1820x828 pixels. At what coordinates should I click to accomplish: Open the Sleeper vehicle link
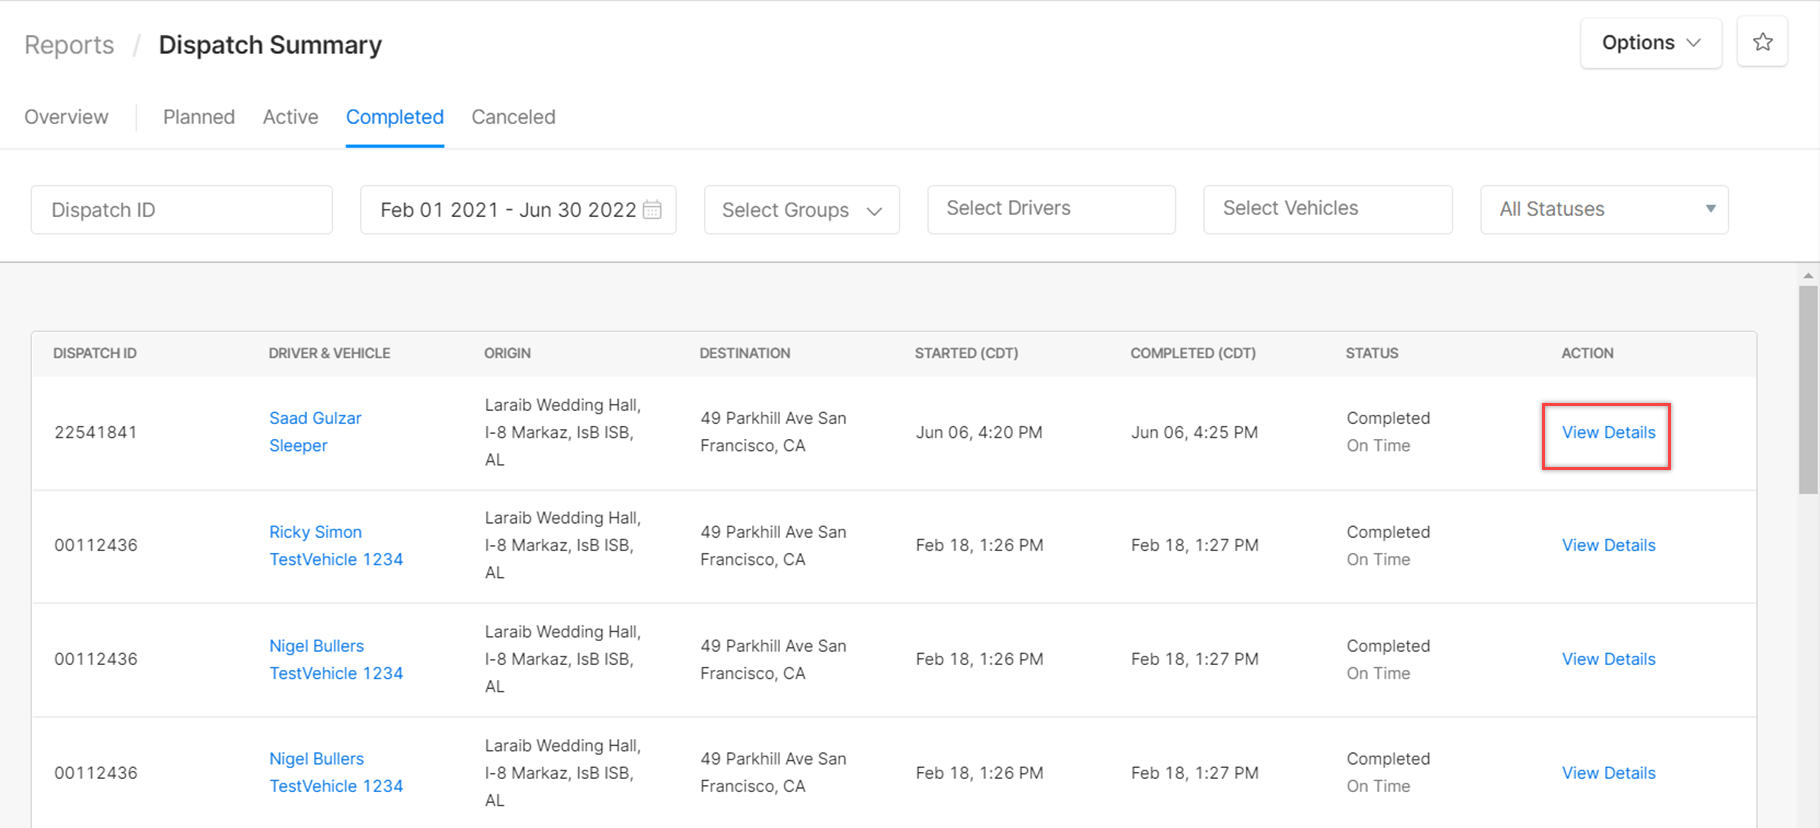(x=298, y=446)
